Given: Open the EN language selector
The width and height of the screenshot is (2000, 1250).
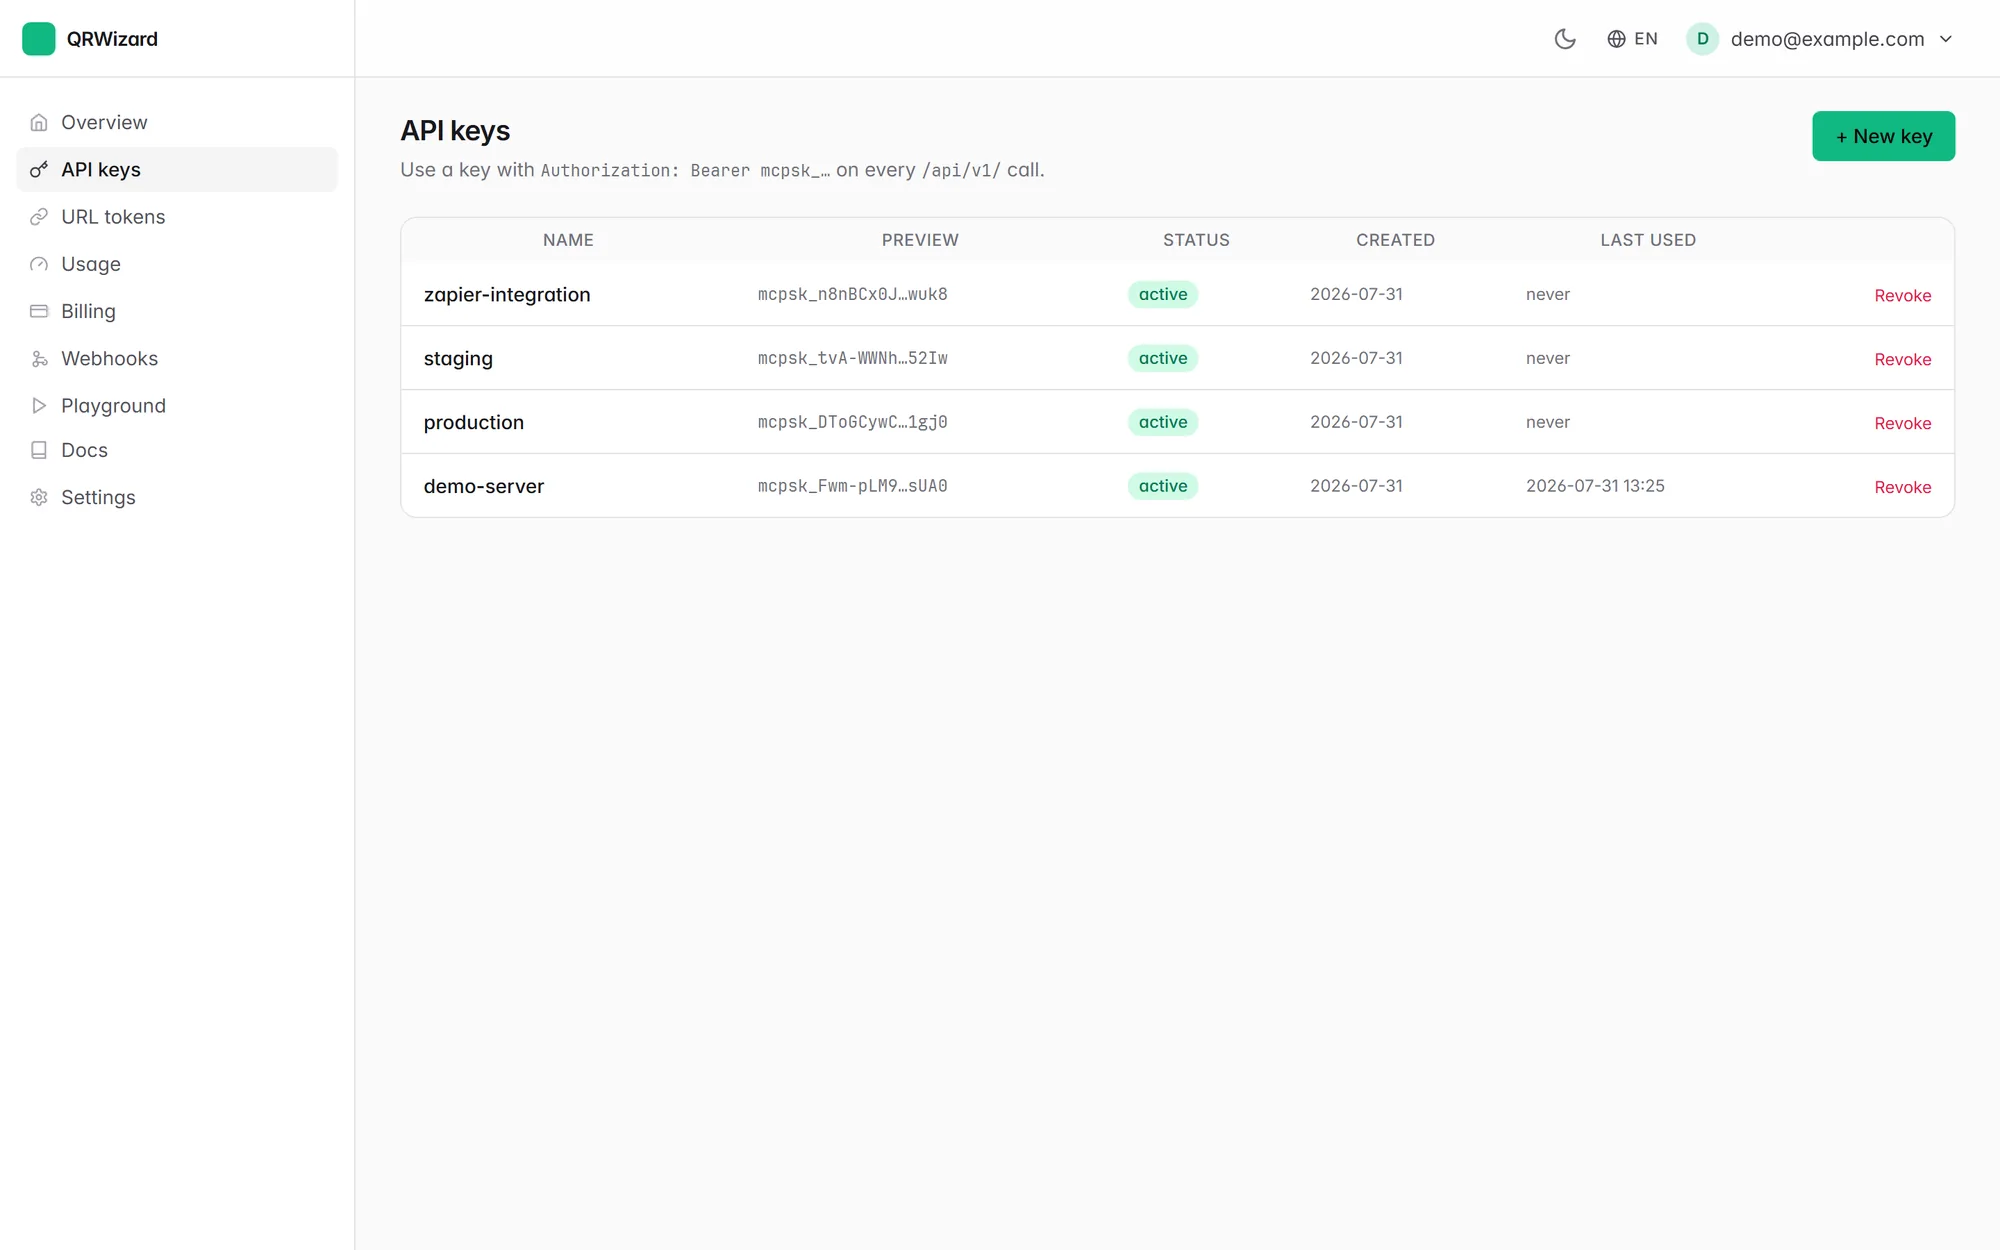Looking at the screenshot, I should 1632,39.
